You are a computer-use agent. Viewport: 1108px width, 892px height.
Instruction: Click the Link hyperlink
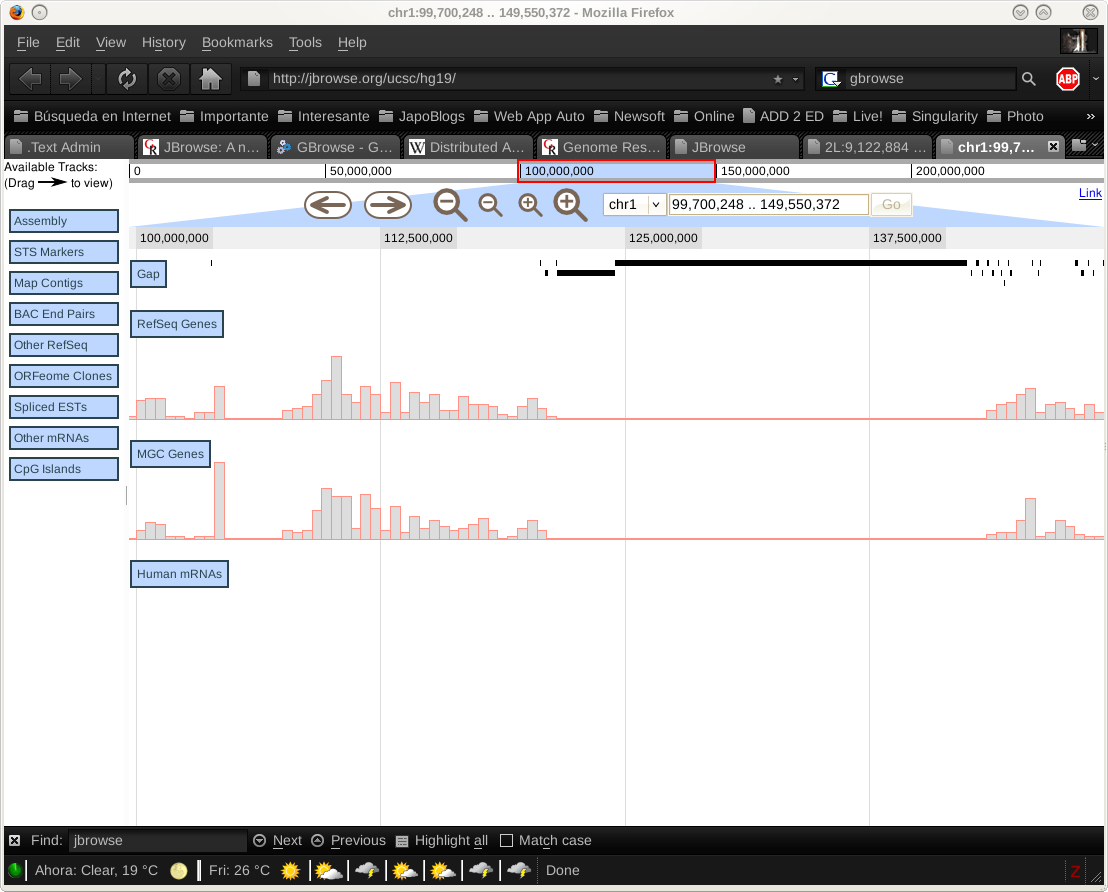point(1090,193)
